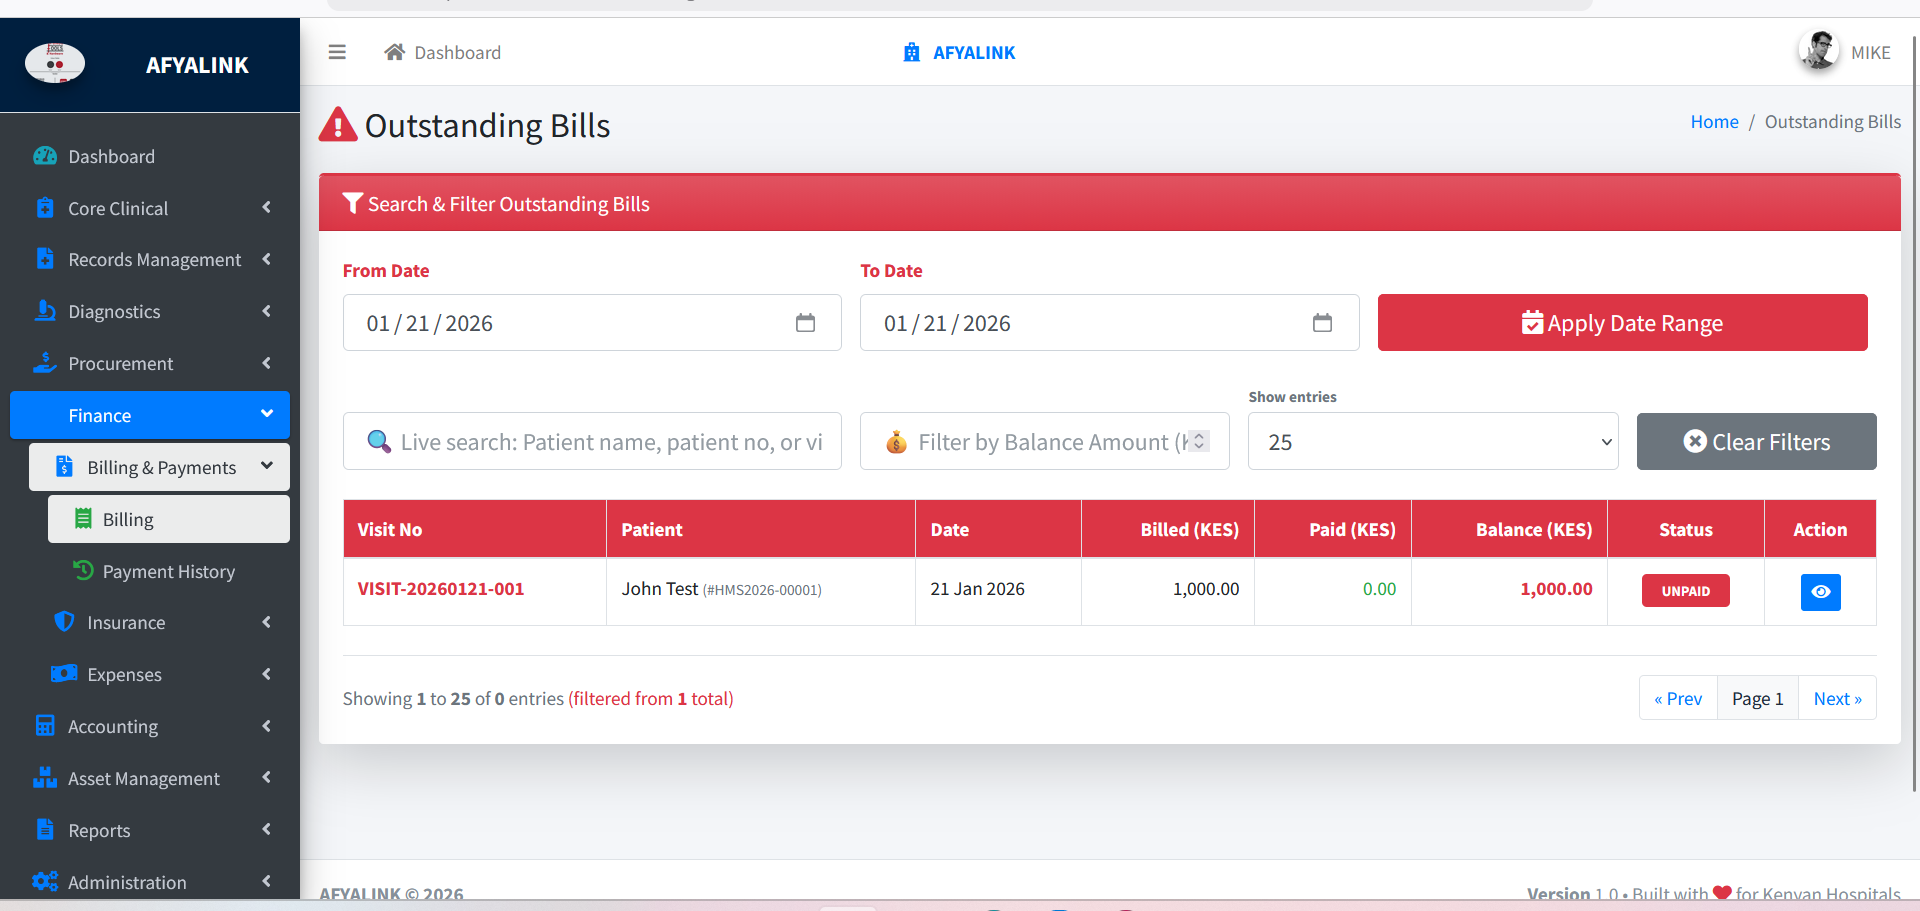Go to Dashboard in the sidebar
1920x911 pixels.
111,157
